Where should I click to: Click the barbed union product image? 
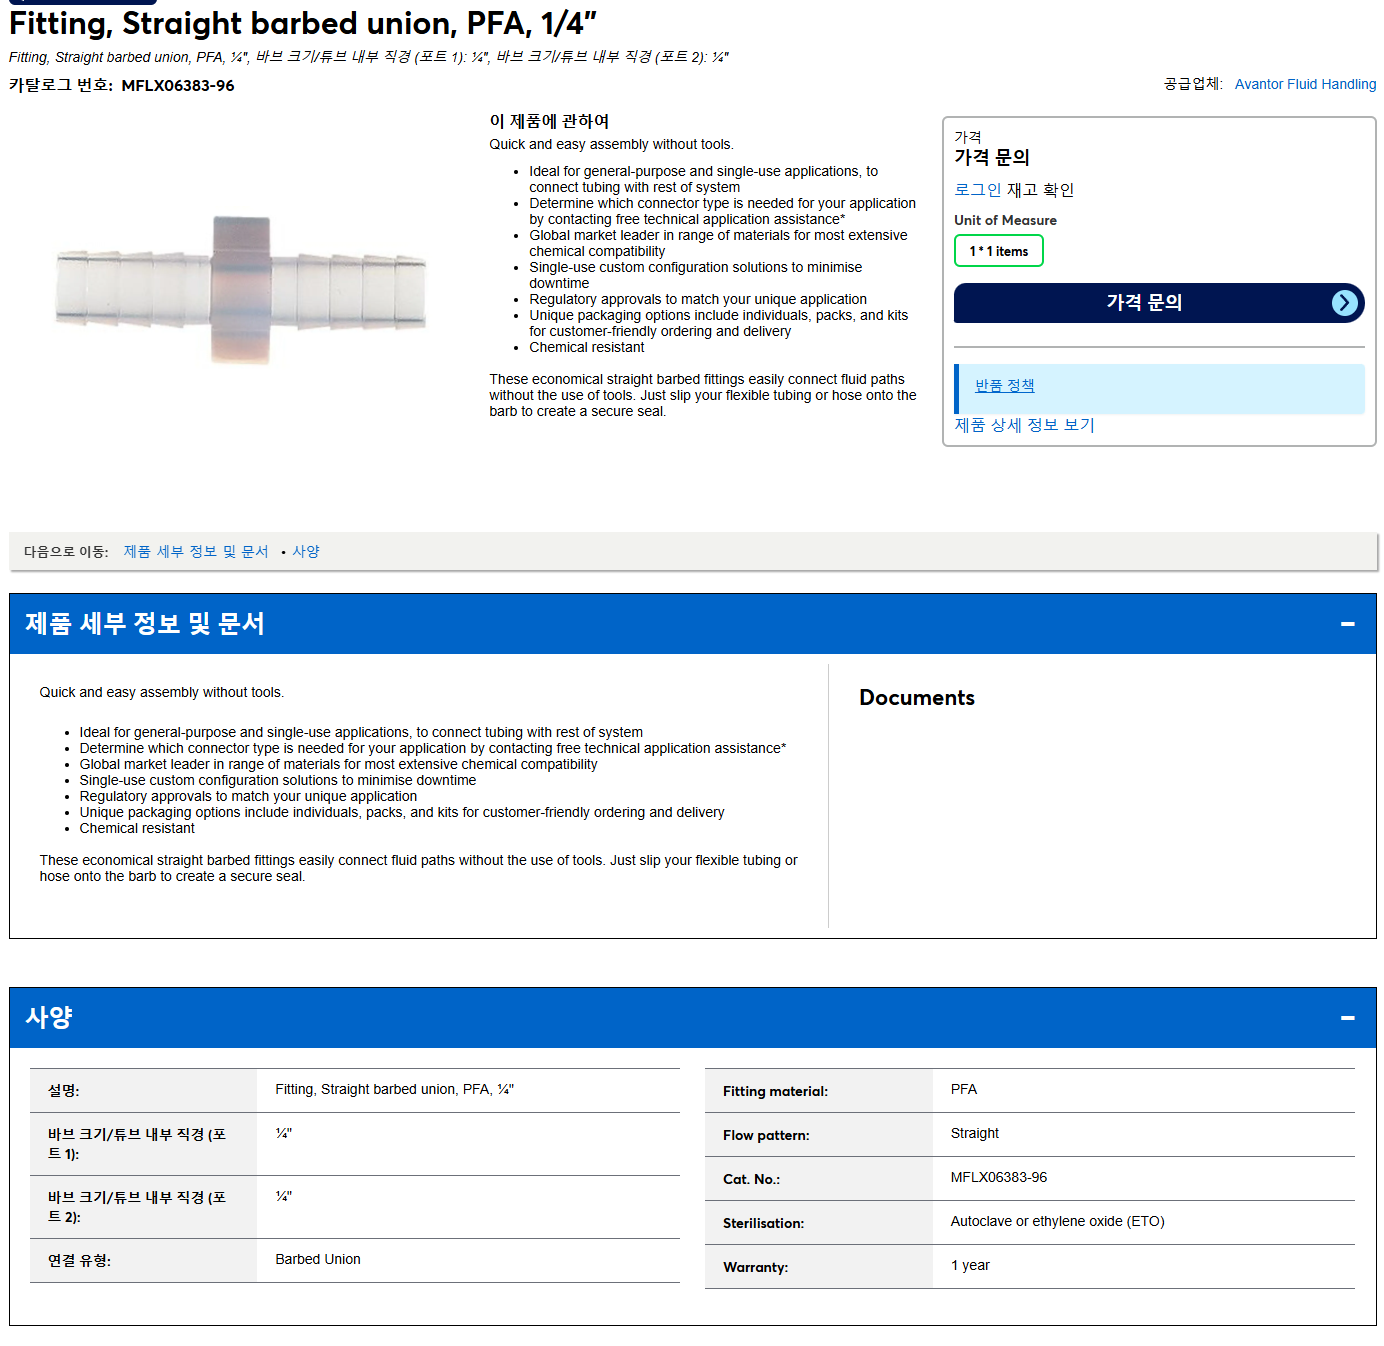pos(241,289)
